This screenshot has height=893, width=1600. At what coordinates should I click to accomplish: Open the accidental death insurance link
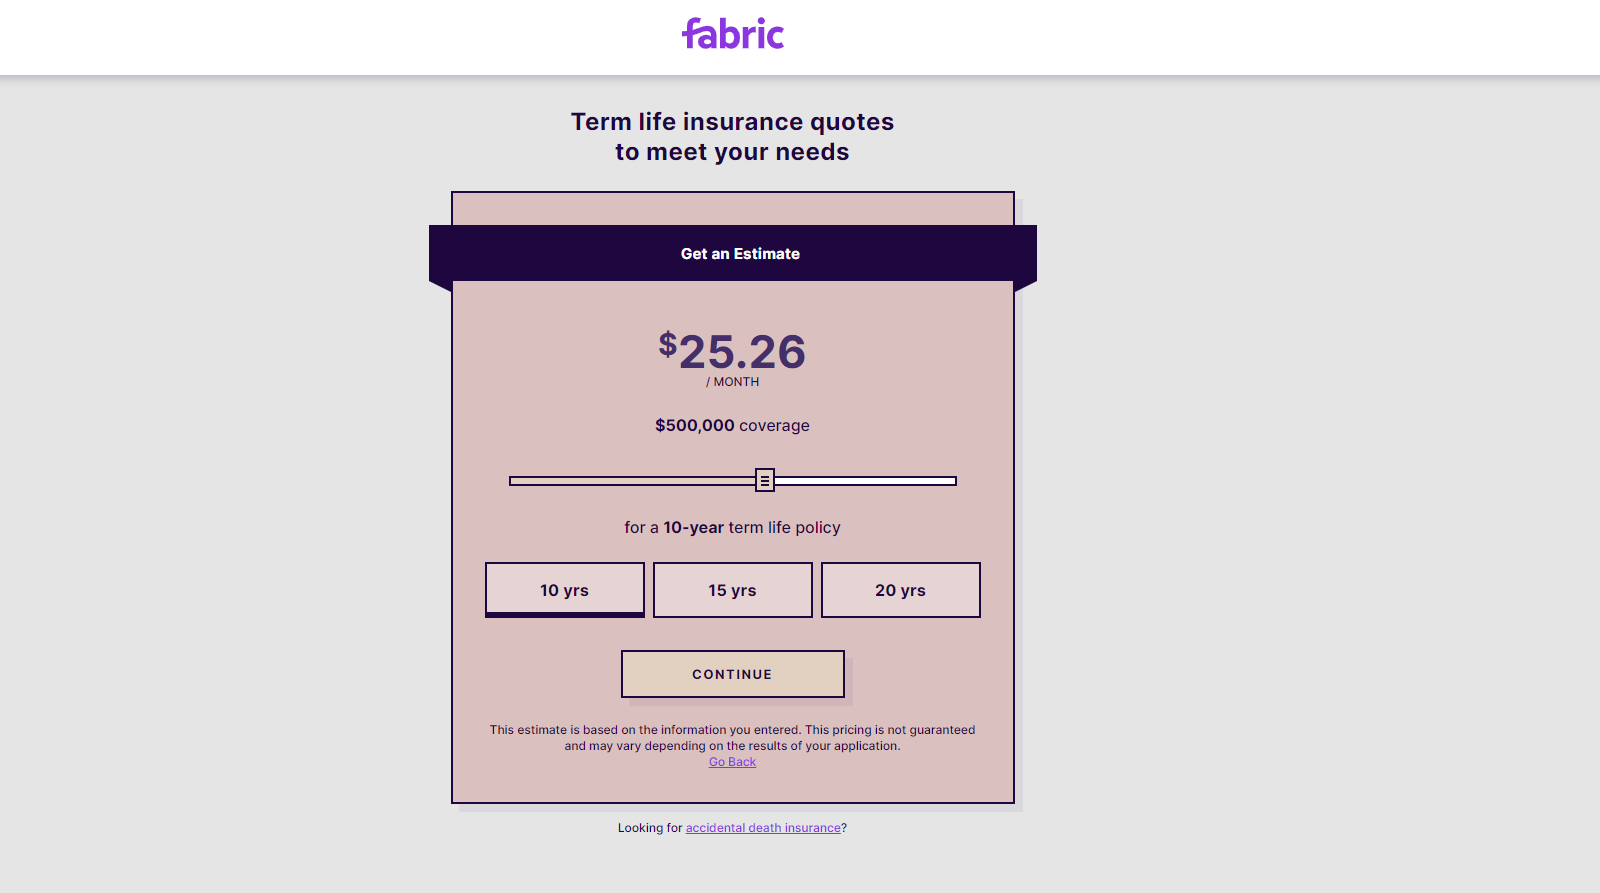[763, 828]
